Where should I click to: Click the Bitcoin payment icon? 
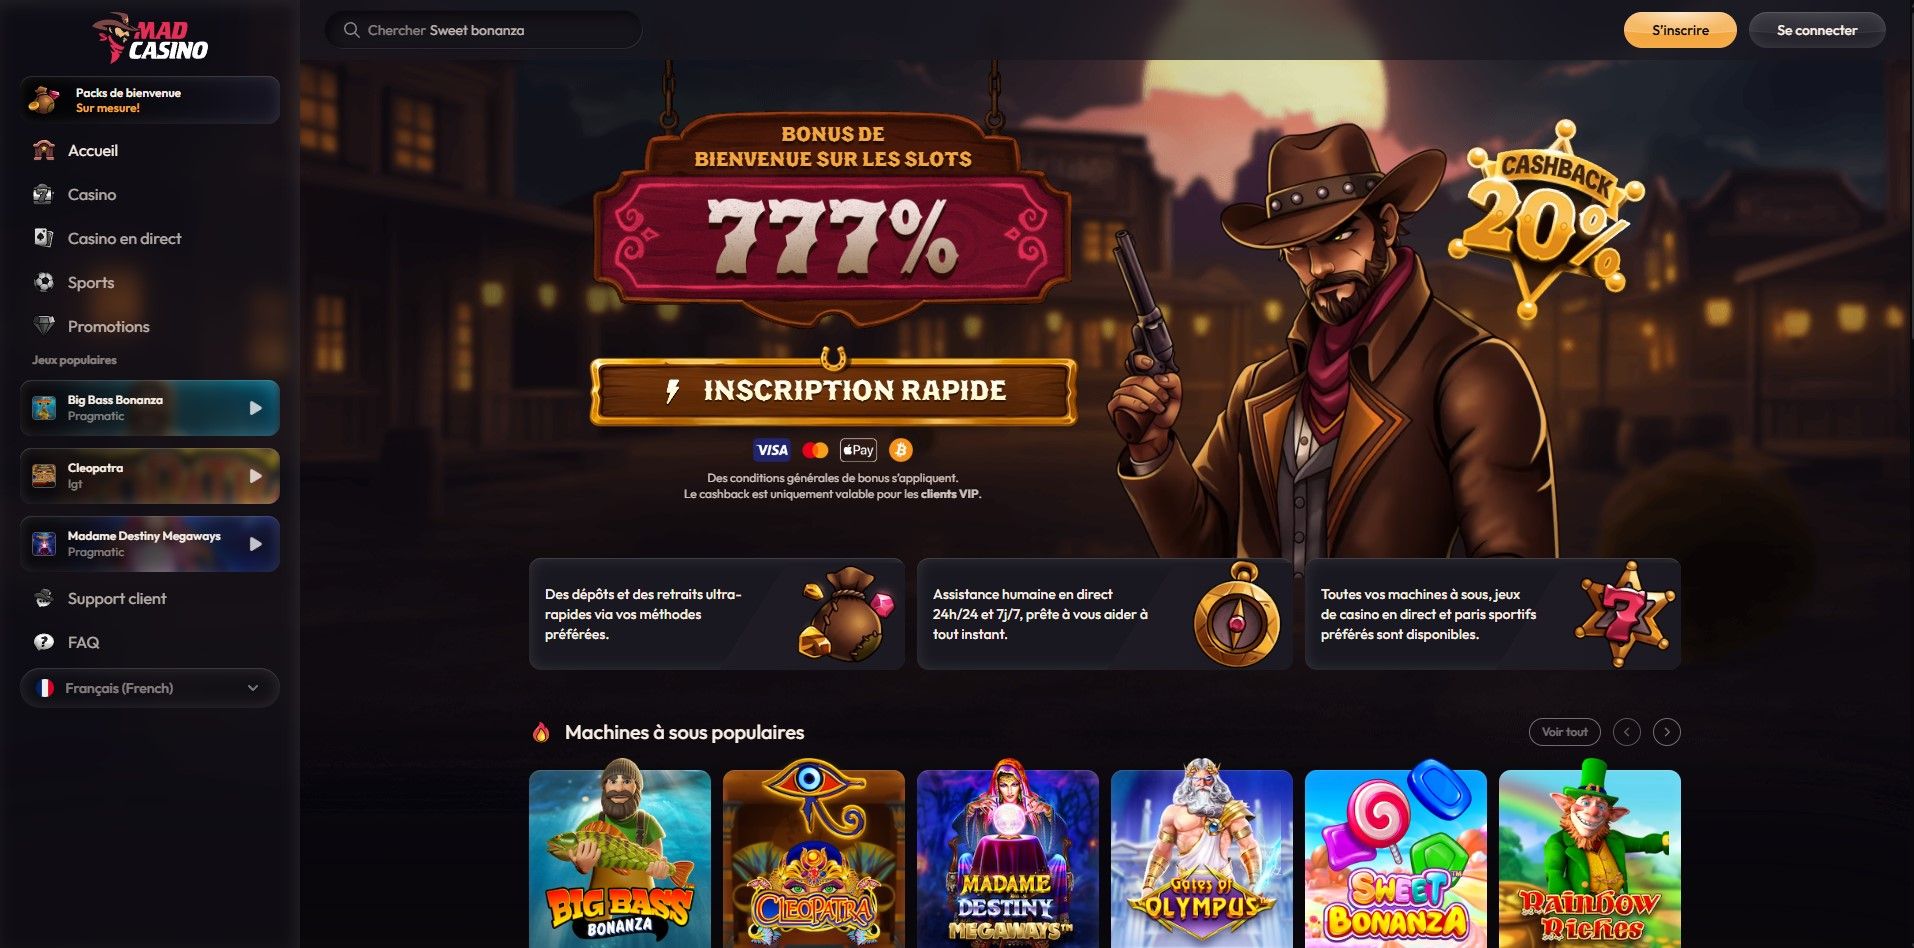(900, 450)
